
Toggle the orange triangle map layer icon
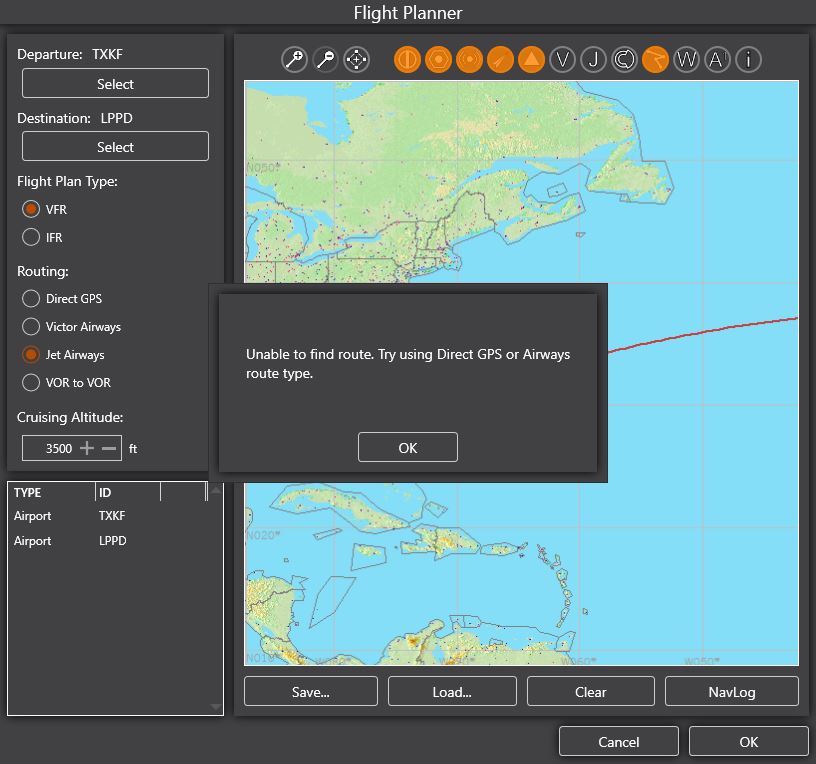pyautogui.click(x=531, y=59)
